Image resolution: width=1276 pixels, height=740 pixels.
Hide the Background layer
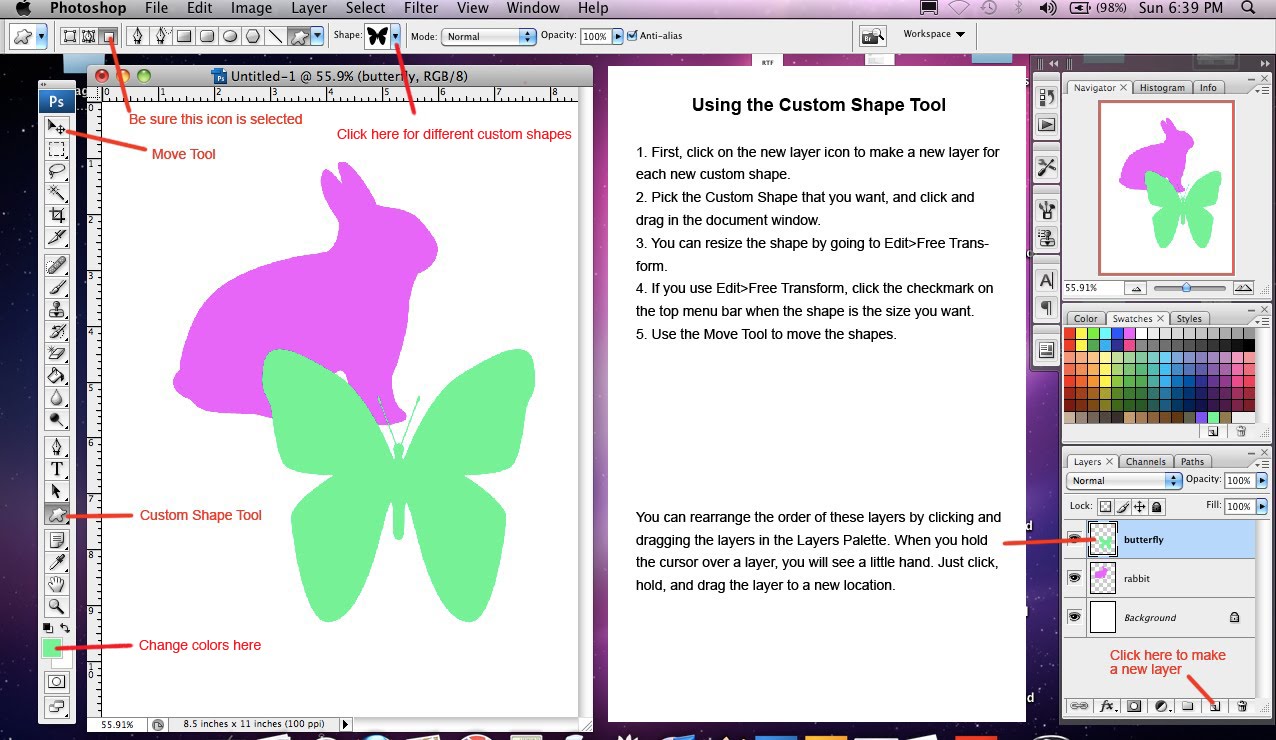pos(1074,617)
